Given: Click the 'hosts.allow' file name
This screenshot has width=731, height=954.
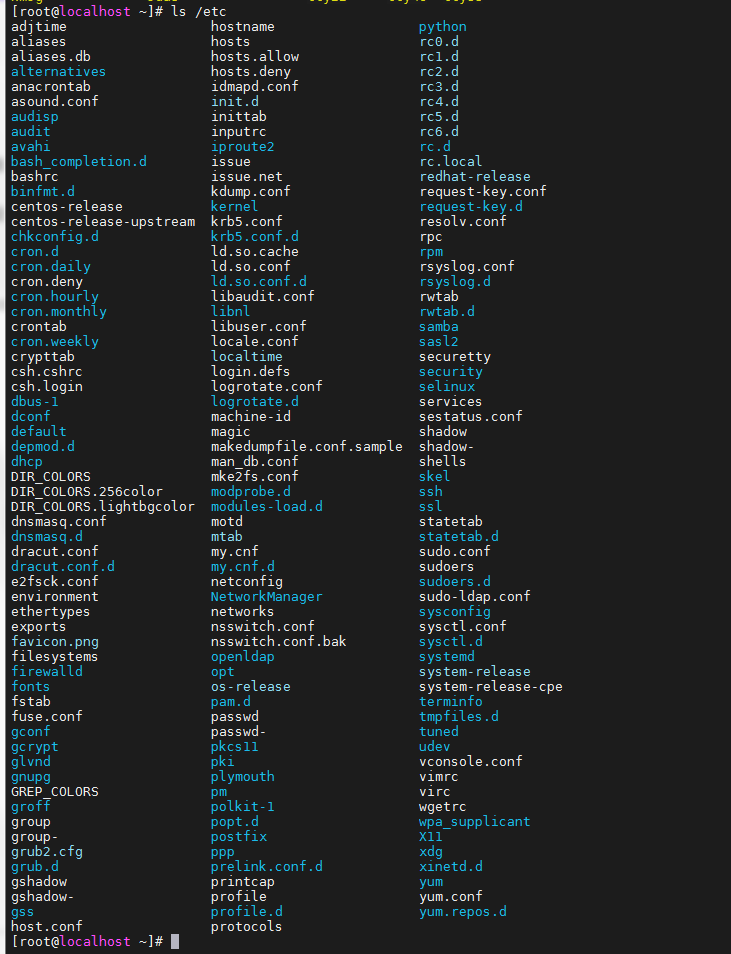Looking at the screenshot, I should 254,57.
